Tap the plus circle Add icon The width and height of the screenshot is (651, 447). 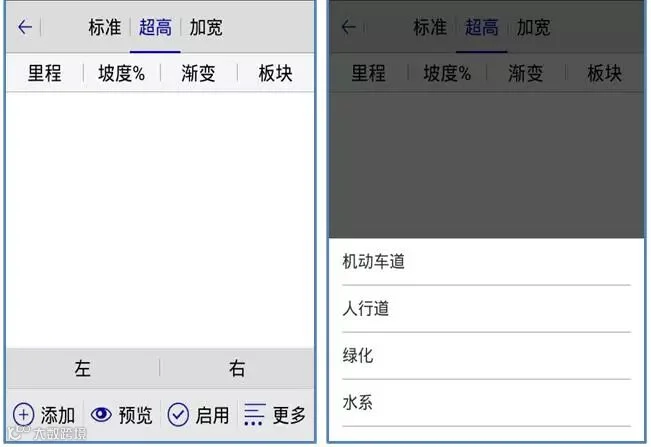pyautogui.click(x=24, y=415)
